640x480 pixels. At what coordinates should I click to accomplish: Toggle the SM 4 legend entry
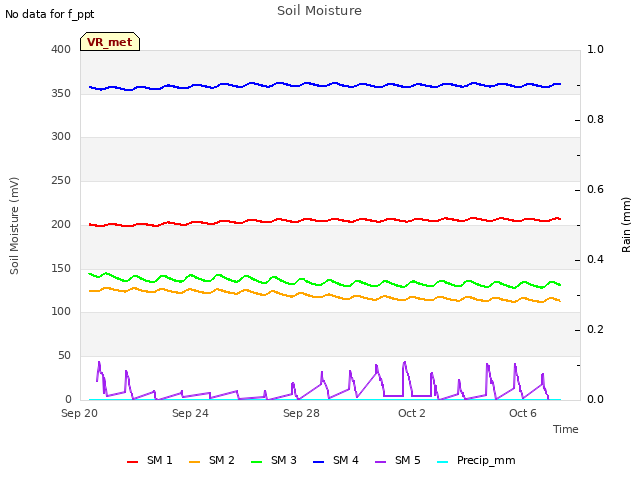point(336,460)
